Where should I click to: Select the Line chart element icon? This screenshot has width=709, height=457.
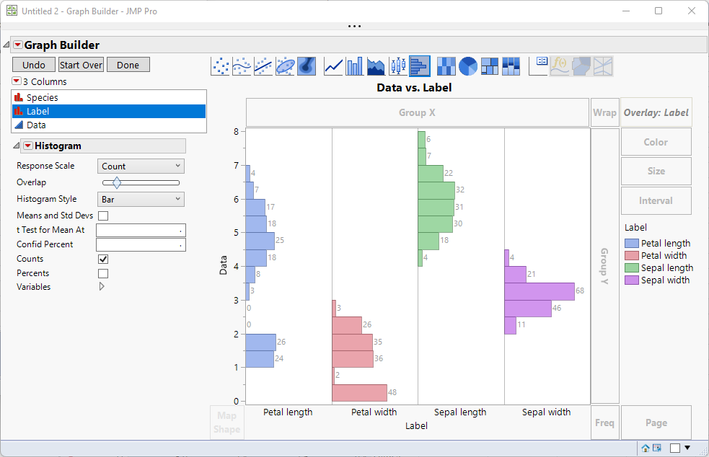333,66
